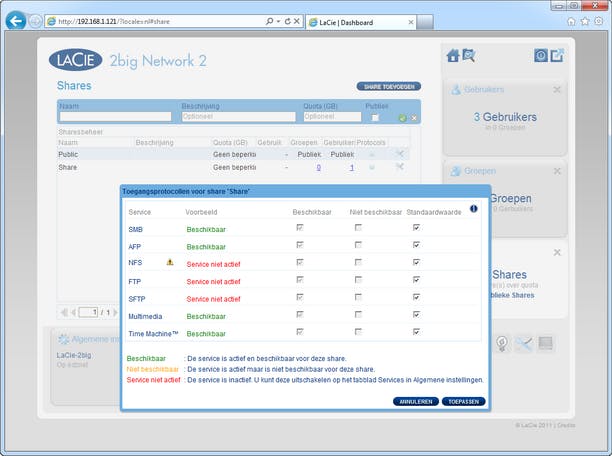Toggle SMB Niet beschikbaar checkbox
612x456 pixels.
358,227
